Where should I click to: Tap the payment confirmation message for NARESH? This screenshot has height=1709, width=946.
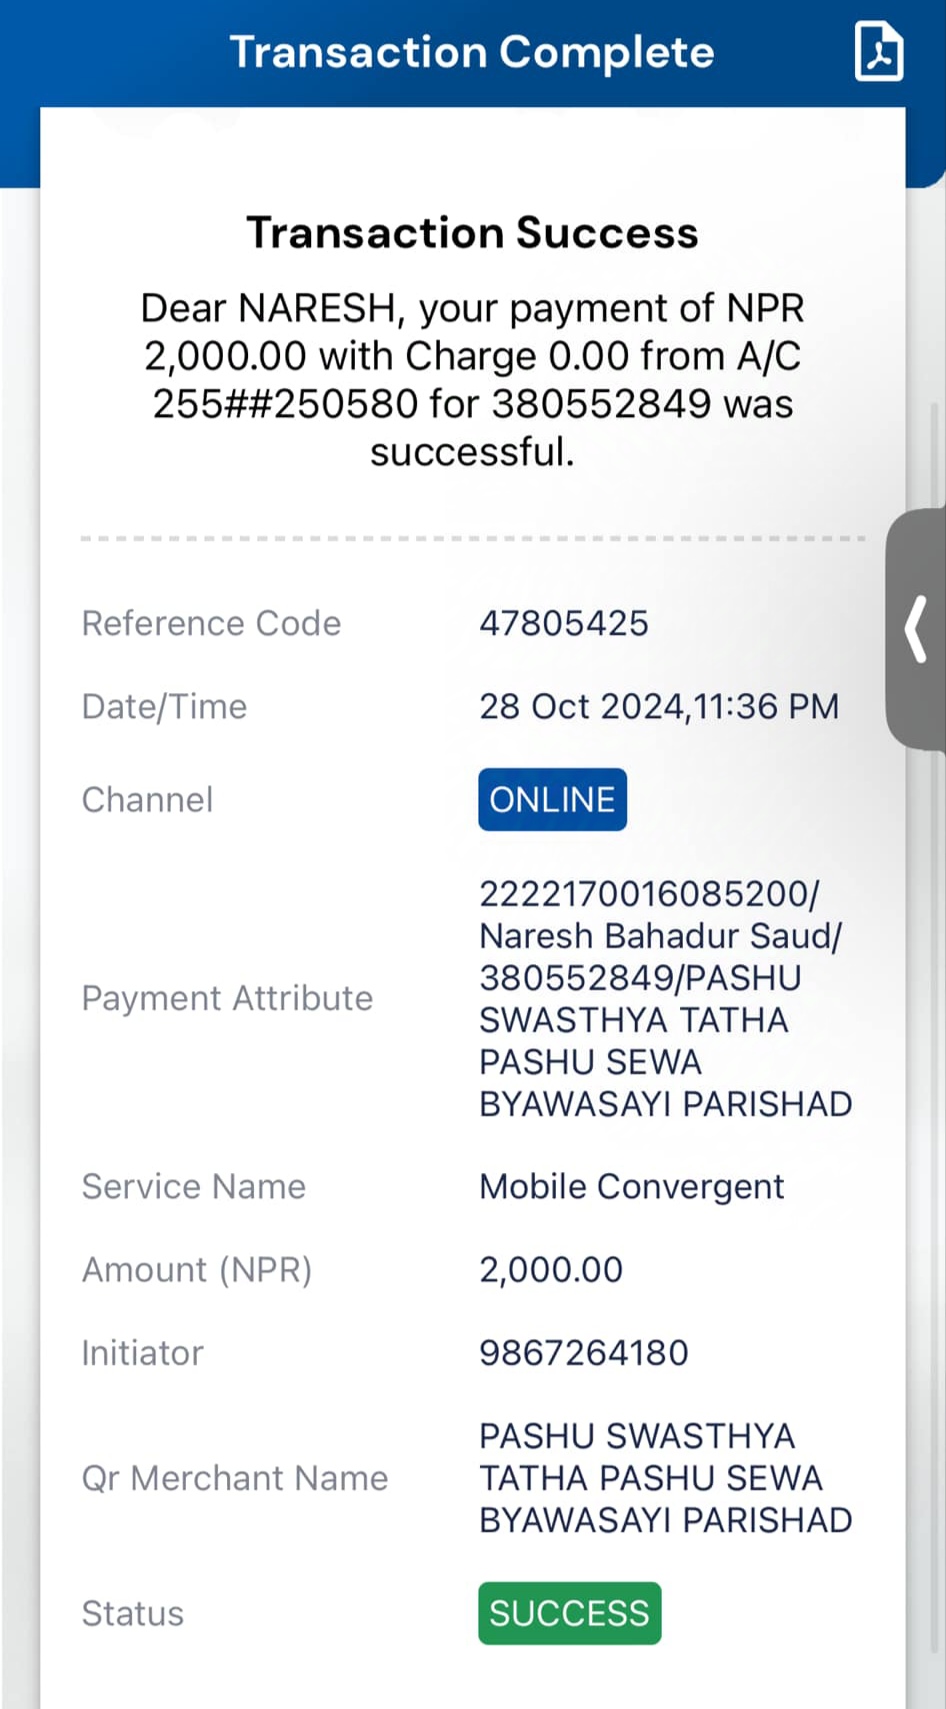point(472,380)
